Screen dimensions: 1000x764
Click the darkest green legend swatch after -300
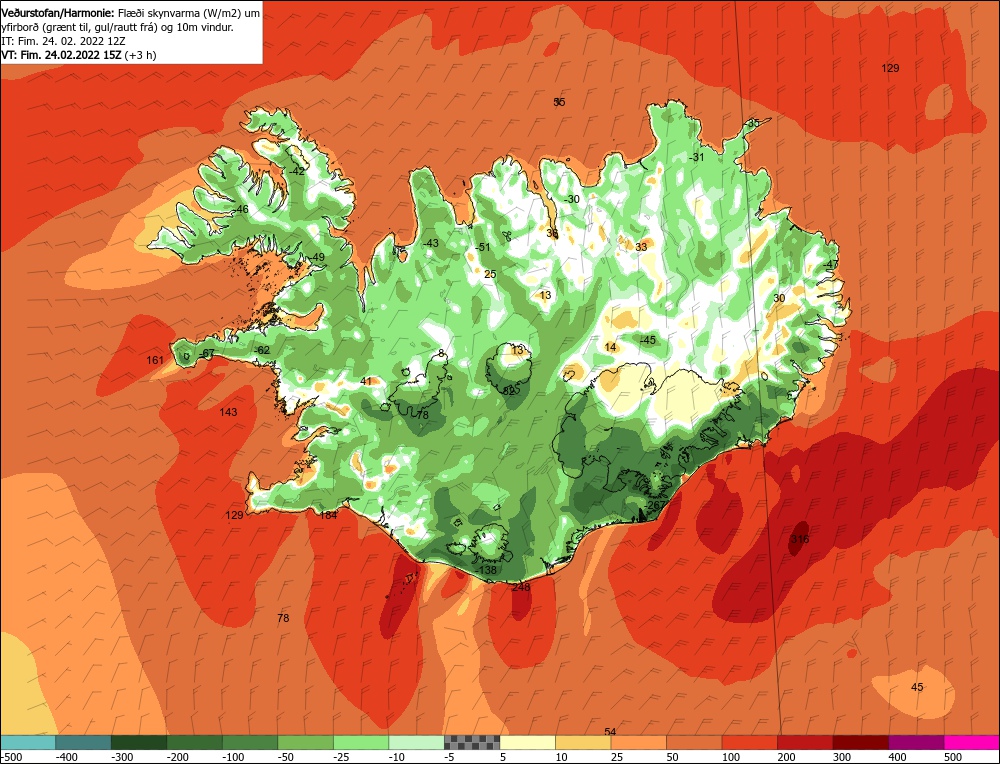pyautogui.click(x=138, y=742)
